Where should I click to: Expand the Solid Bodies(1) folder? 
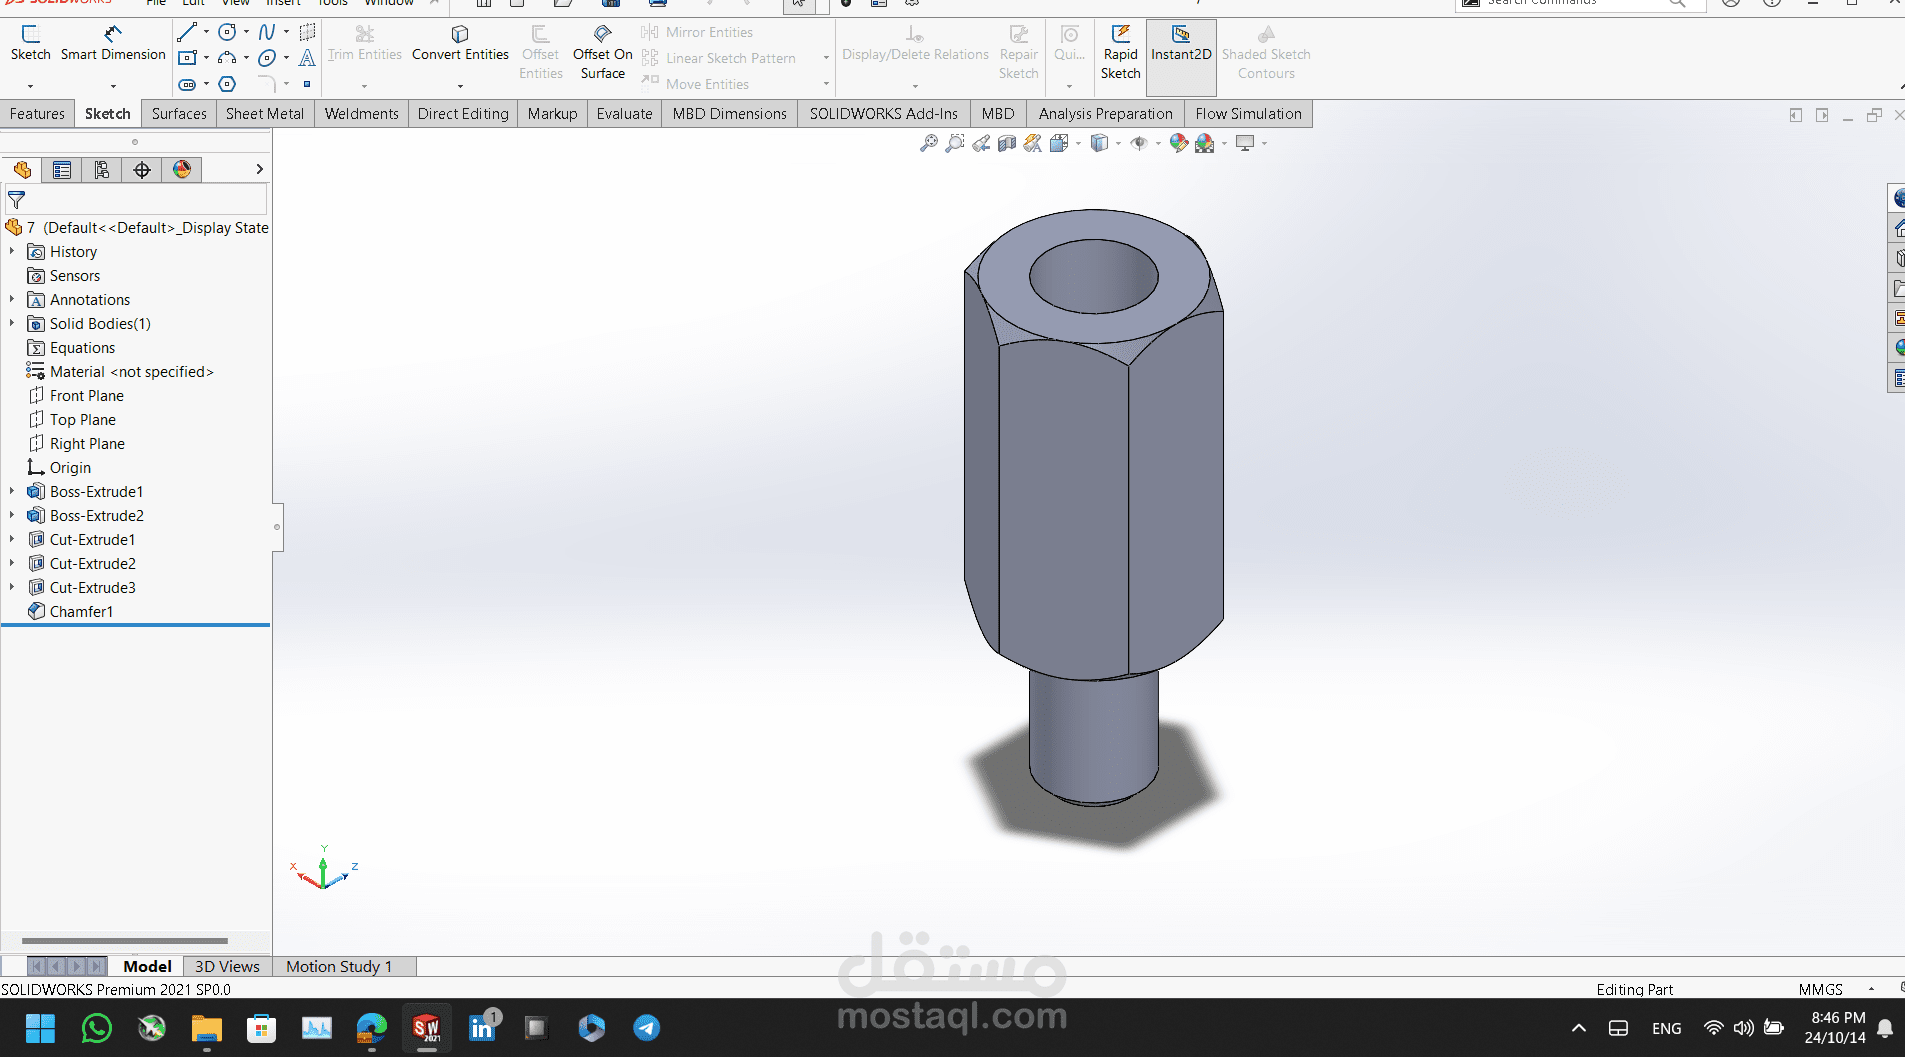click(12, 323)
